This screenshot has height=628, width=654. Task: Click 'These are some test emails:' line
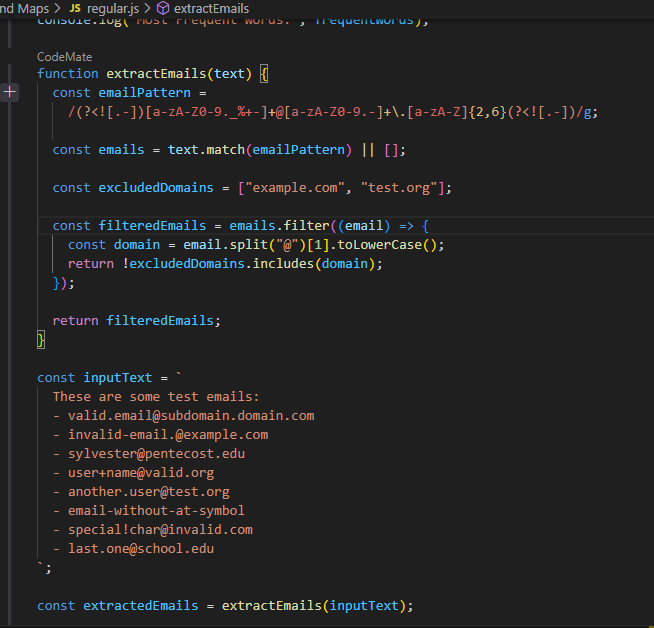pyautogui.click(x=156, y=397)
